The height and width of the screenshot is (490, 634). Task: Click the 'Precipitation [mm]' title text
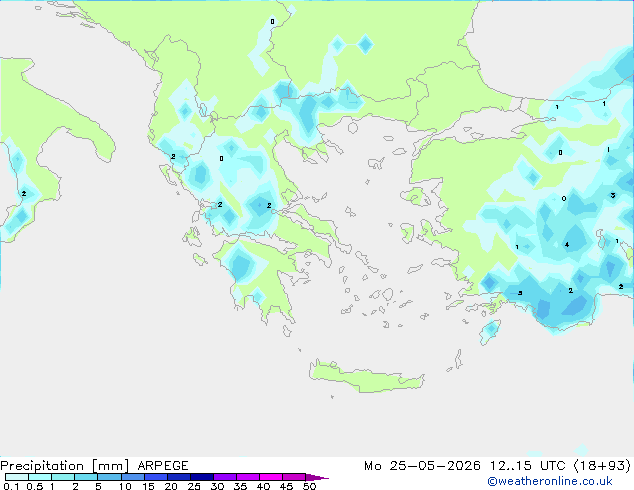(65, 466)
